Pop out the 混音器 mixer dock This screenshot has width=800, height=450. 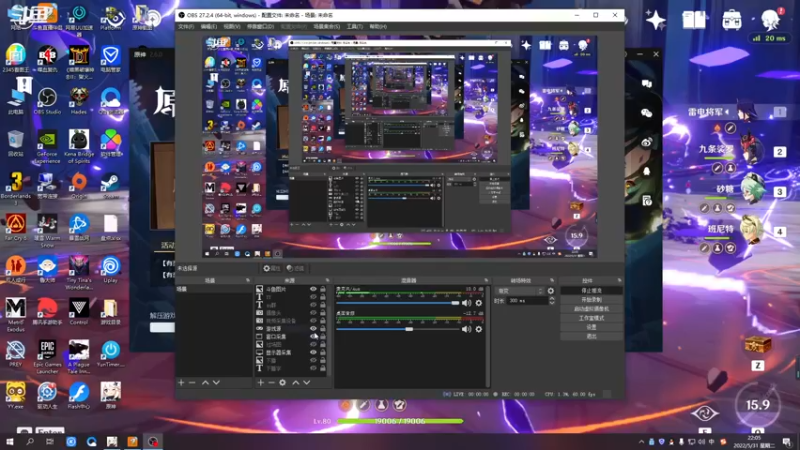point(486,281)
